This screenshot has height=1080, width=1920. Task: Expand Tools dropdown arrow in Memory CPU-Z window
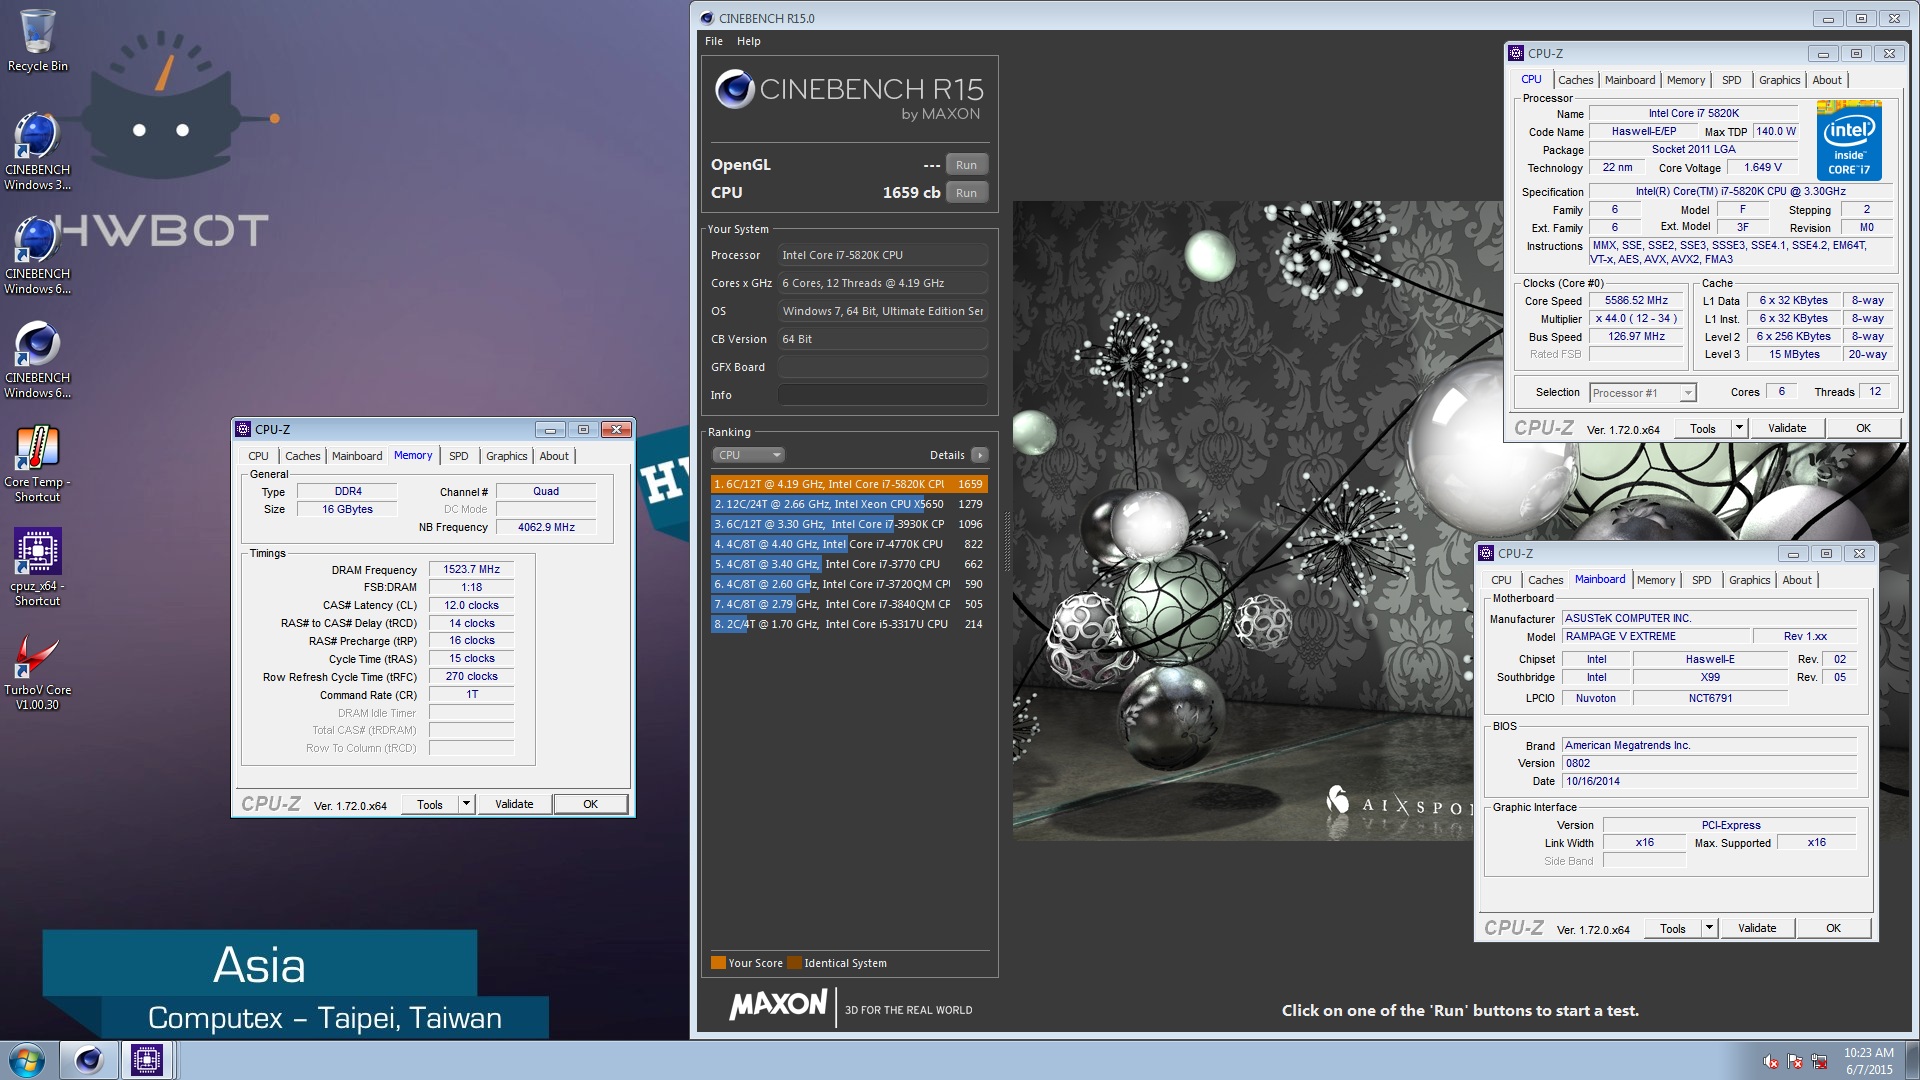[x=466, y=804]
